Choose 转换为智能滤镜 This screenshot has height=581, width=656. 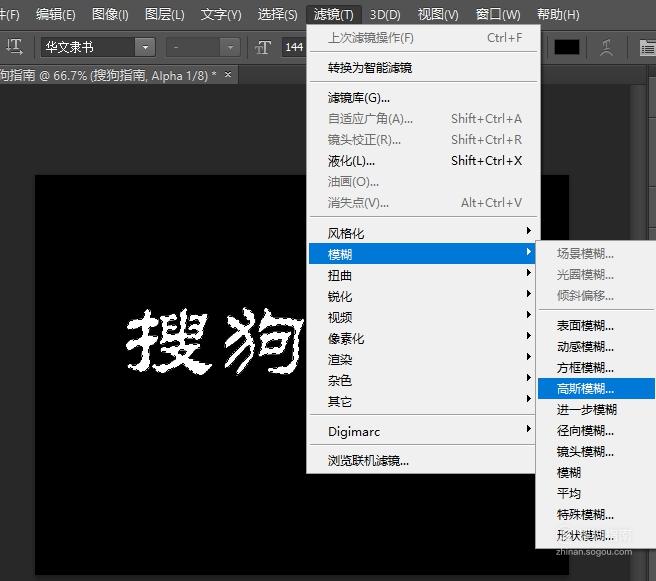point(423,67)
